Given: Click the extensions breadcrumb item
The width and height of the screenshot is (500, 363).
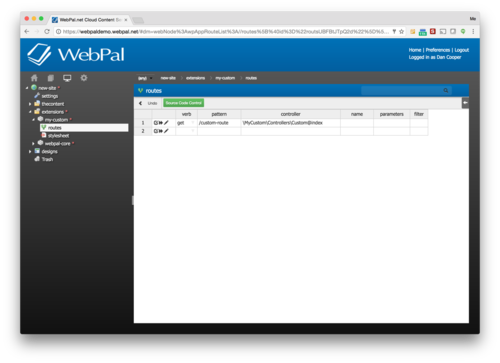Looking at the screenshot, I should [195, 78].
